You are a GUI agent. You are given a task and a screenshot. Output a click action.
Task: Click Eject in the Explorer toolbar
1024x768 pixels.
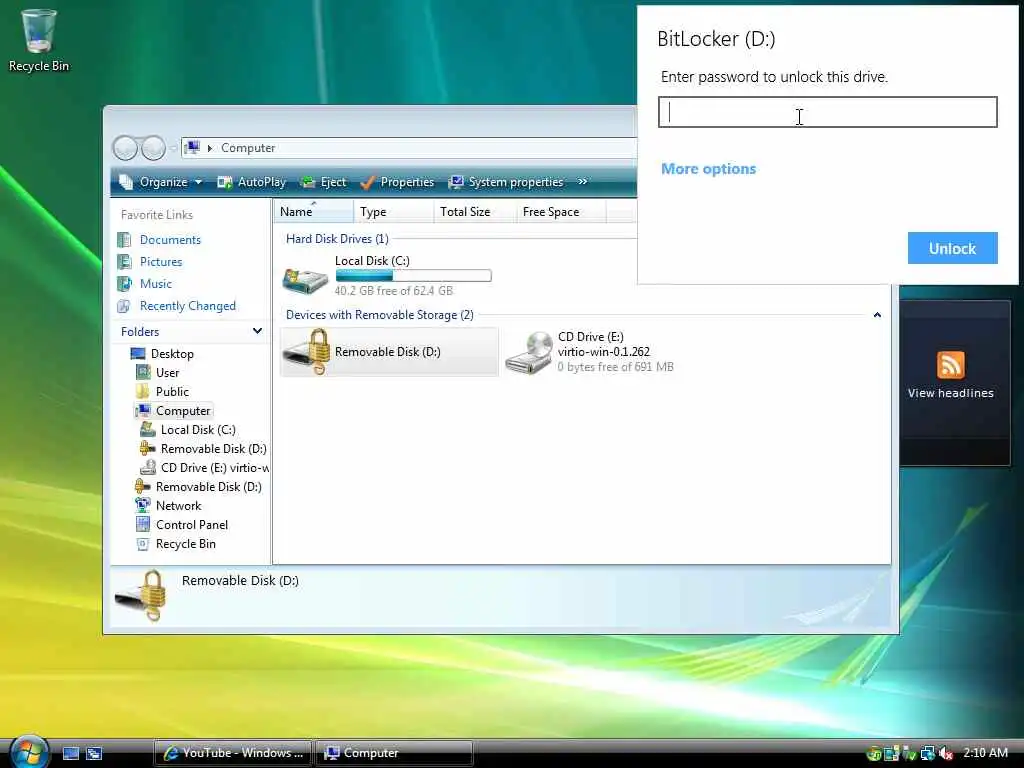pyautogui.click(x=323, y=182)
